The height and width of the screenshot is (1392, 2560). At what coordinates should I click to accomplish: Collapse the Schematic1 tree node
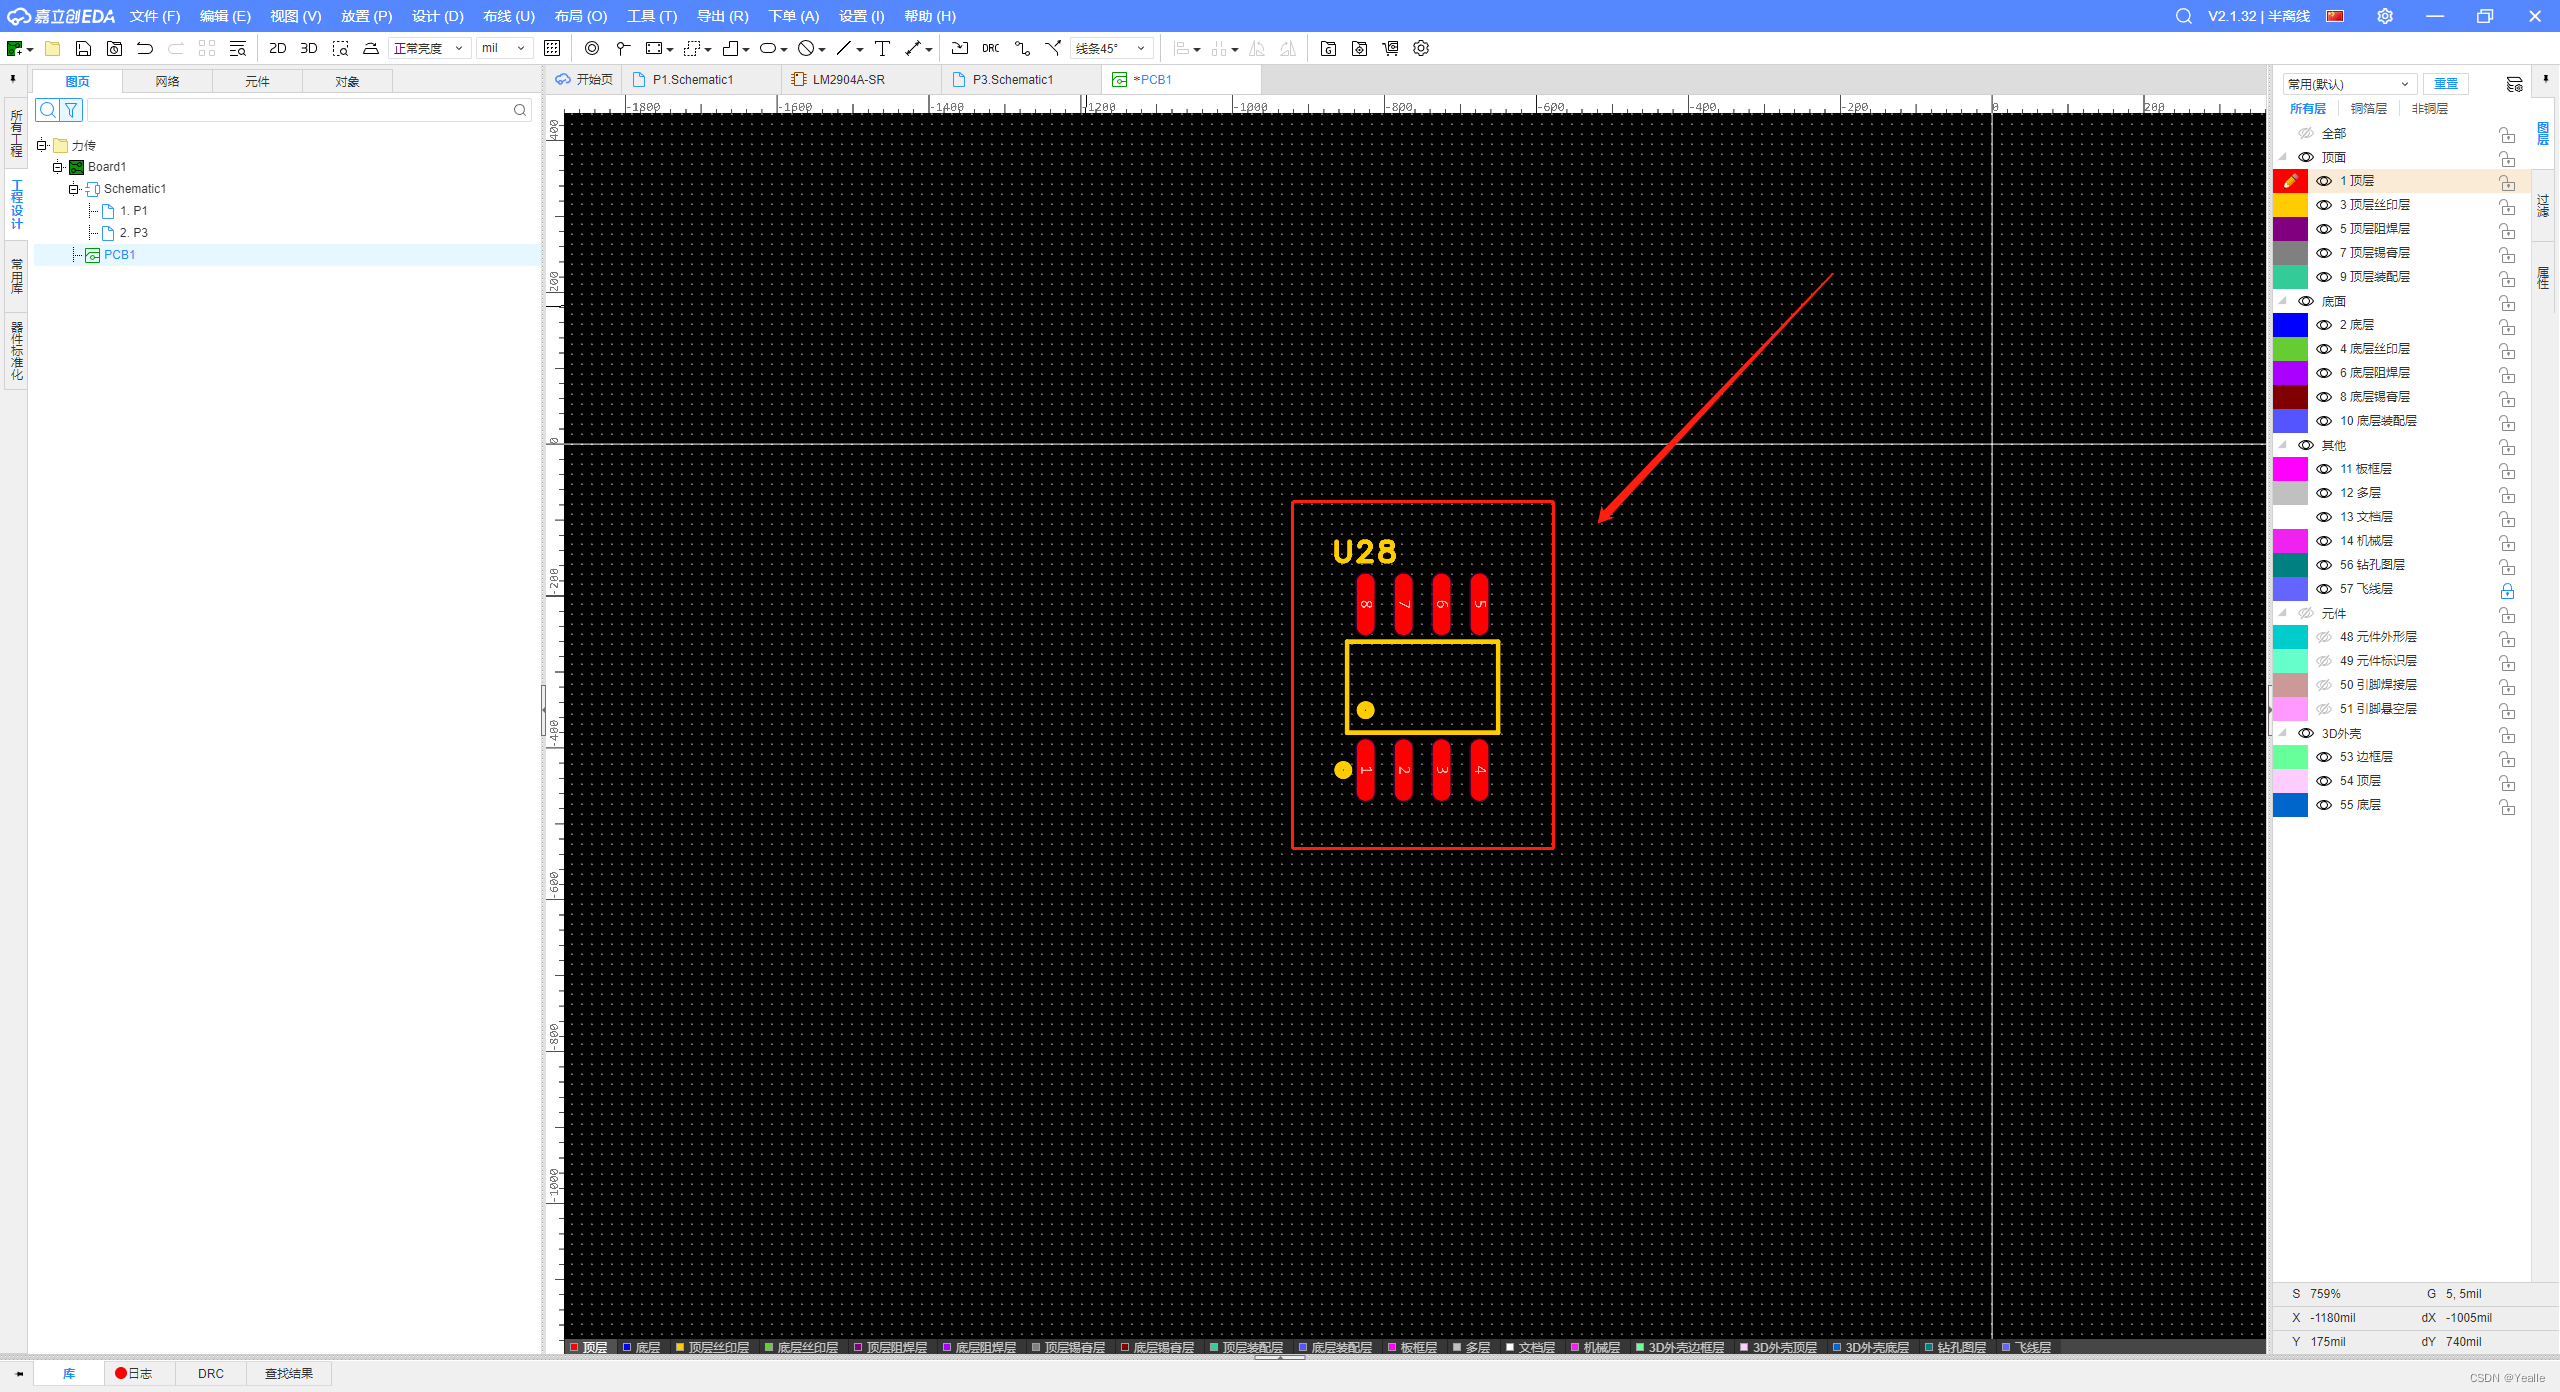point(74,189)
